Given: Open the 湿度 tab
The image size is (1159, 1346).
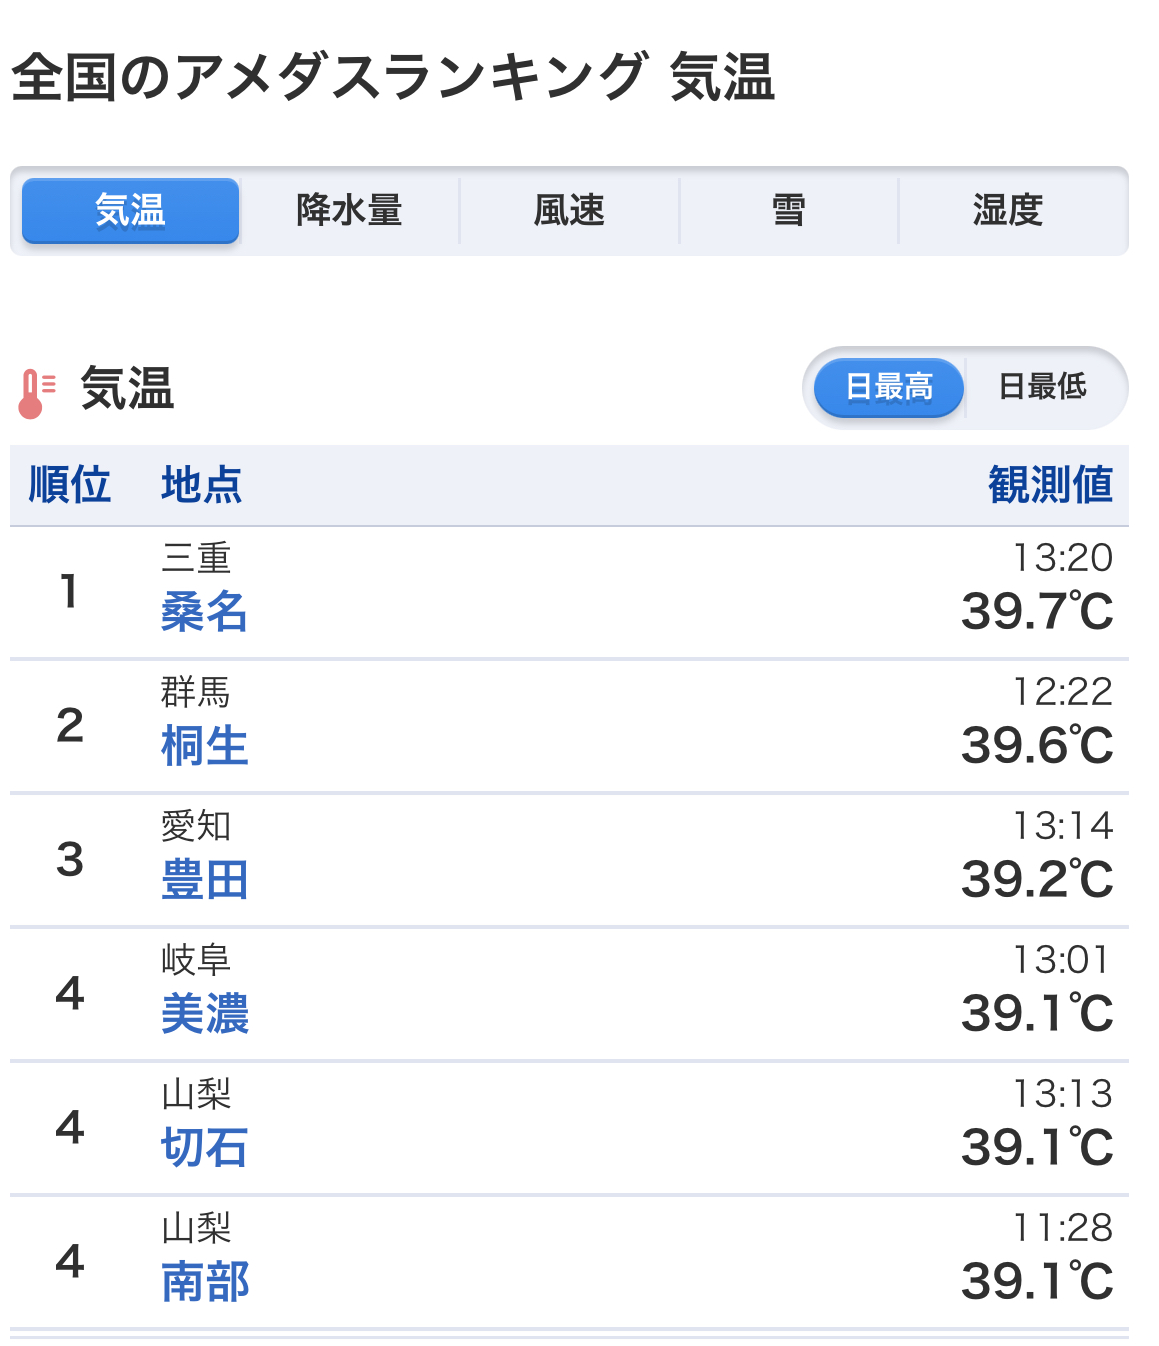Looking at the screenshot, I should 1008,211.
